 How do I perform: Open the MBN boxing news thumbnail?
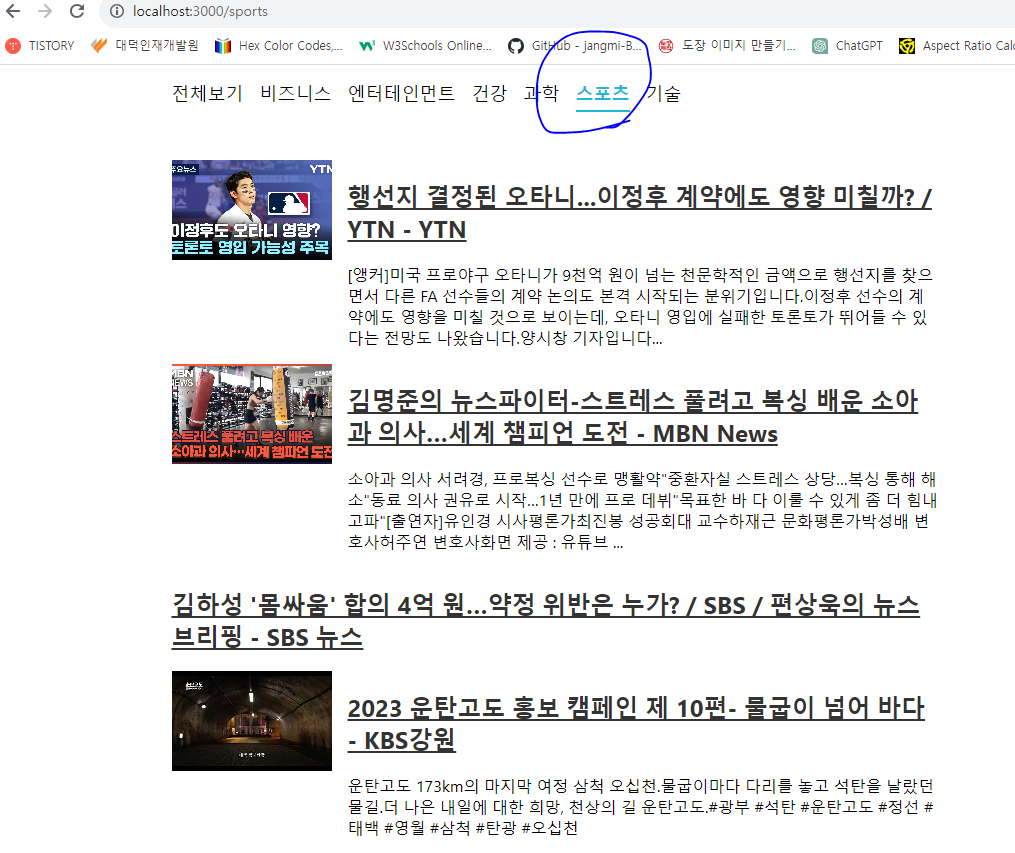(252, 414)
